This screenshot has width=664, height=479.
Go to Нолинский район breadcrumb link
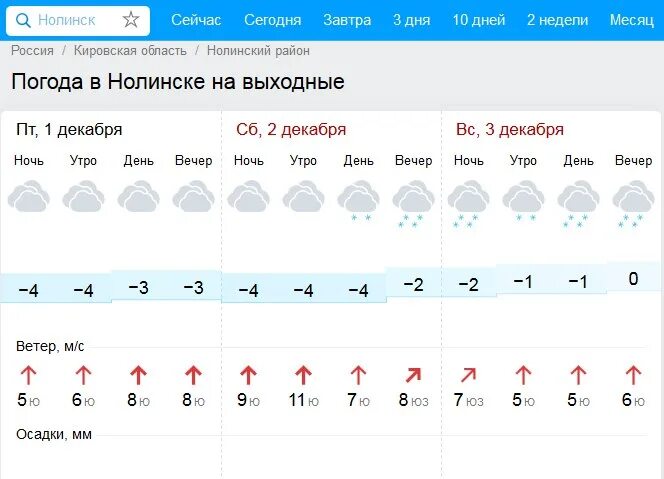pyautogui.click(x=258, y=50)
